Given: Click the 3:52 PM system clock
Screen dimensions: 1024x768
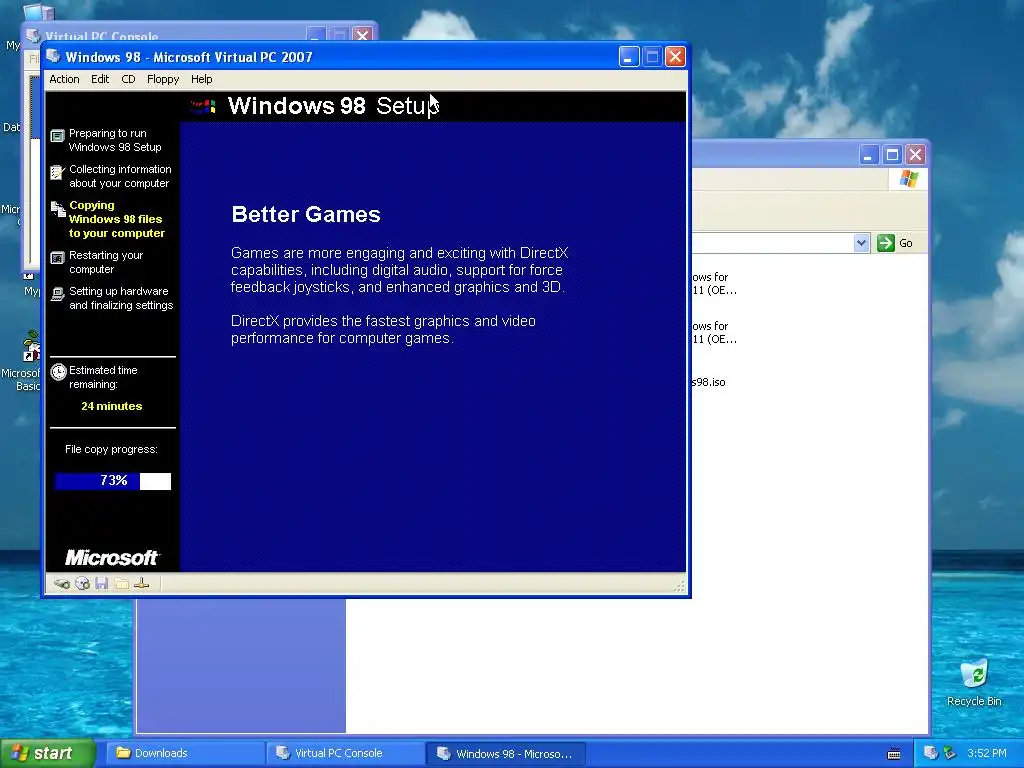Looking at the screenshot, I should coord(987,753).
